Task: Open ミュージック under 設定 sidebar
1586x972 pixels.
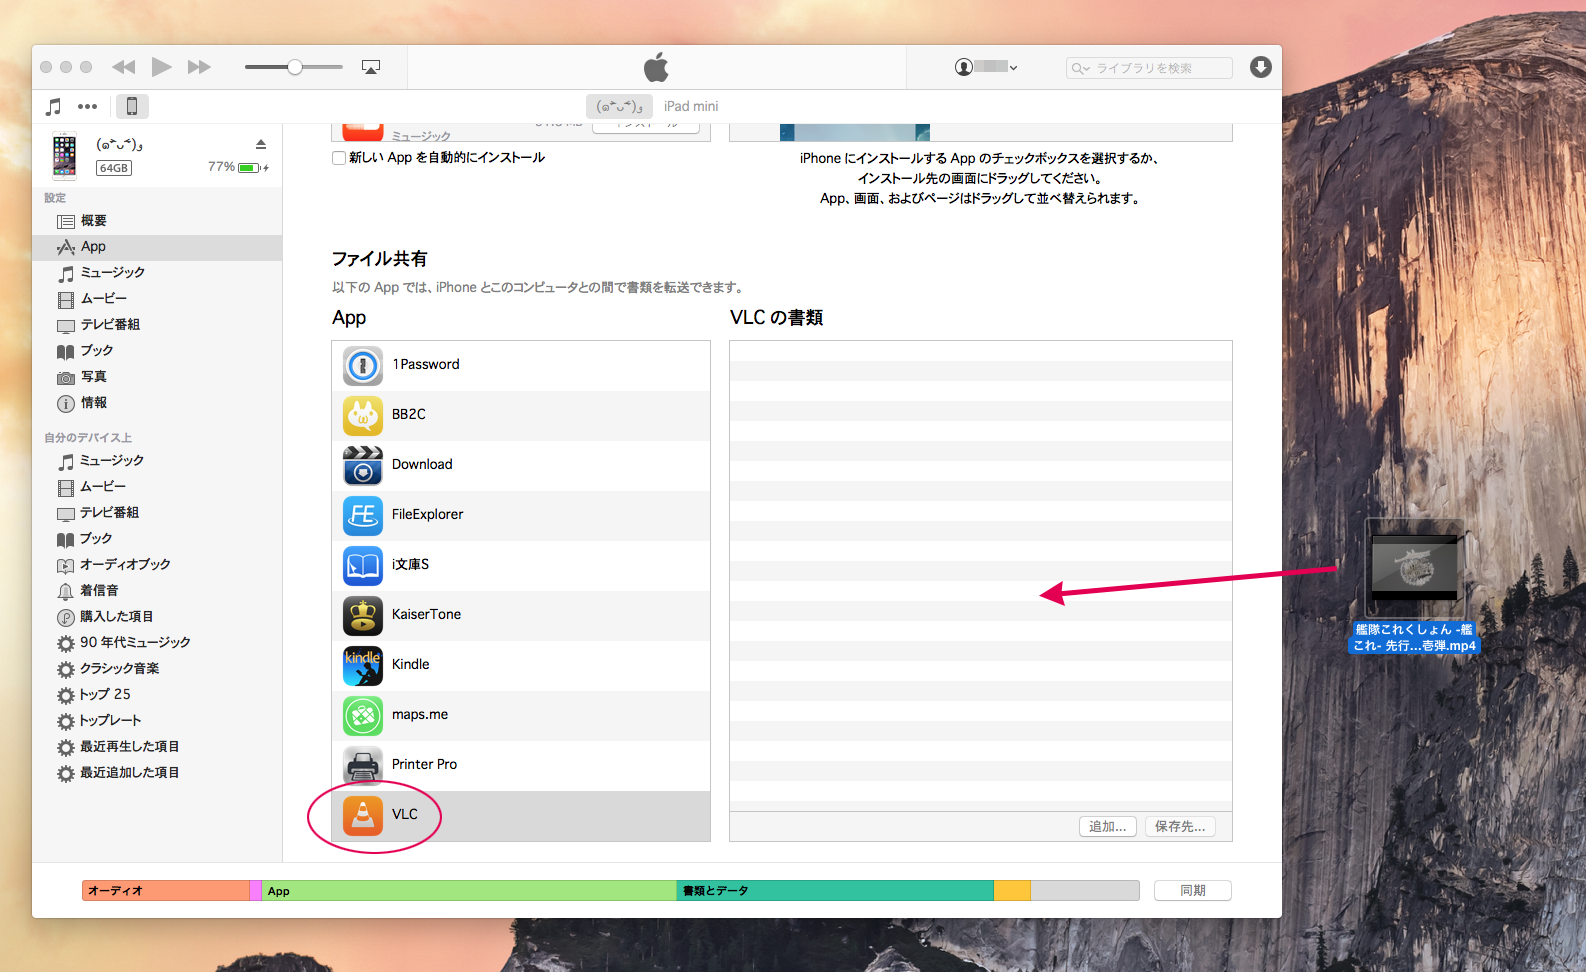Action: pos(157,273)
